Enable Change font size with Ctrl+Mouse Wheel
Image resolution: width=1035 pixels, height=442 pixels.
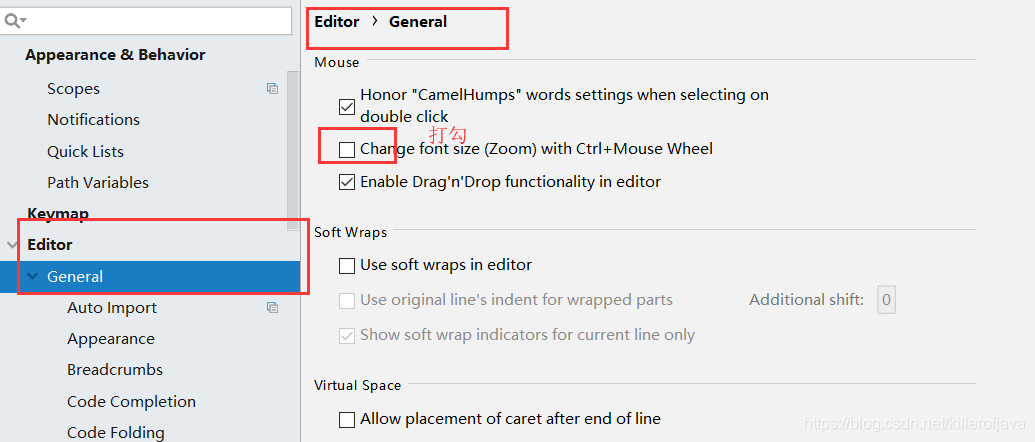[x=347, y=149]
